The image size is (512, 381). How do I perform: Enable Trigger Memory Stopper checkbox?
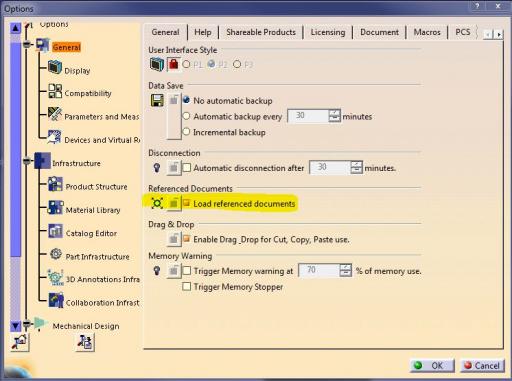coord(187,286)
